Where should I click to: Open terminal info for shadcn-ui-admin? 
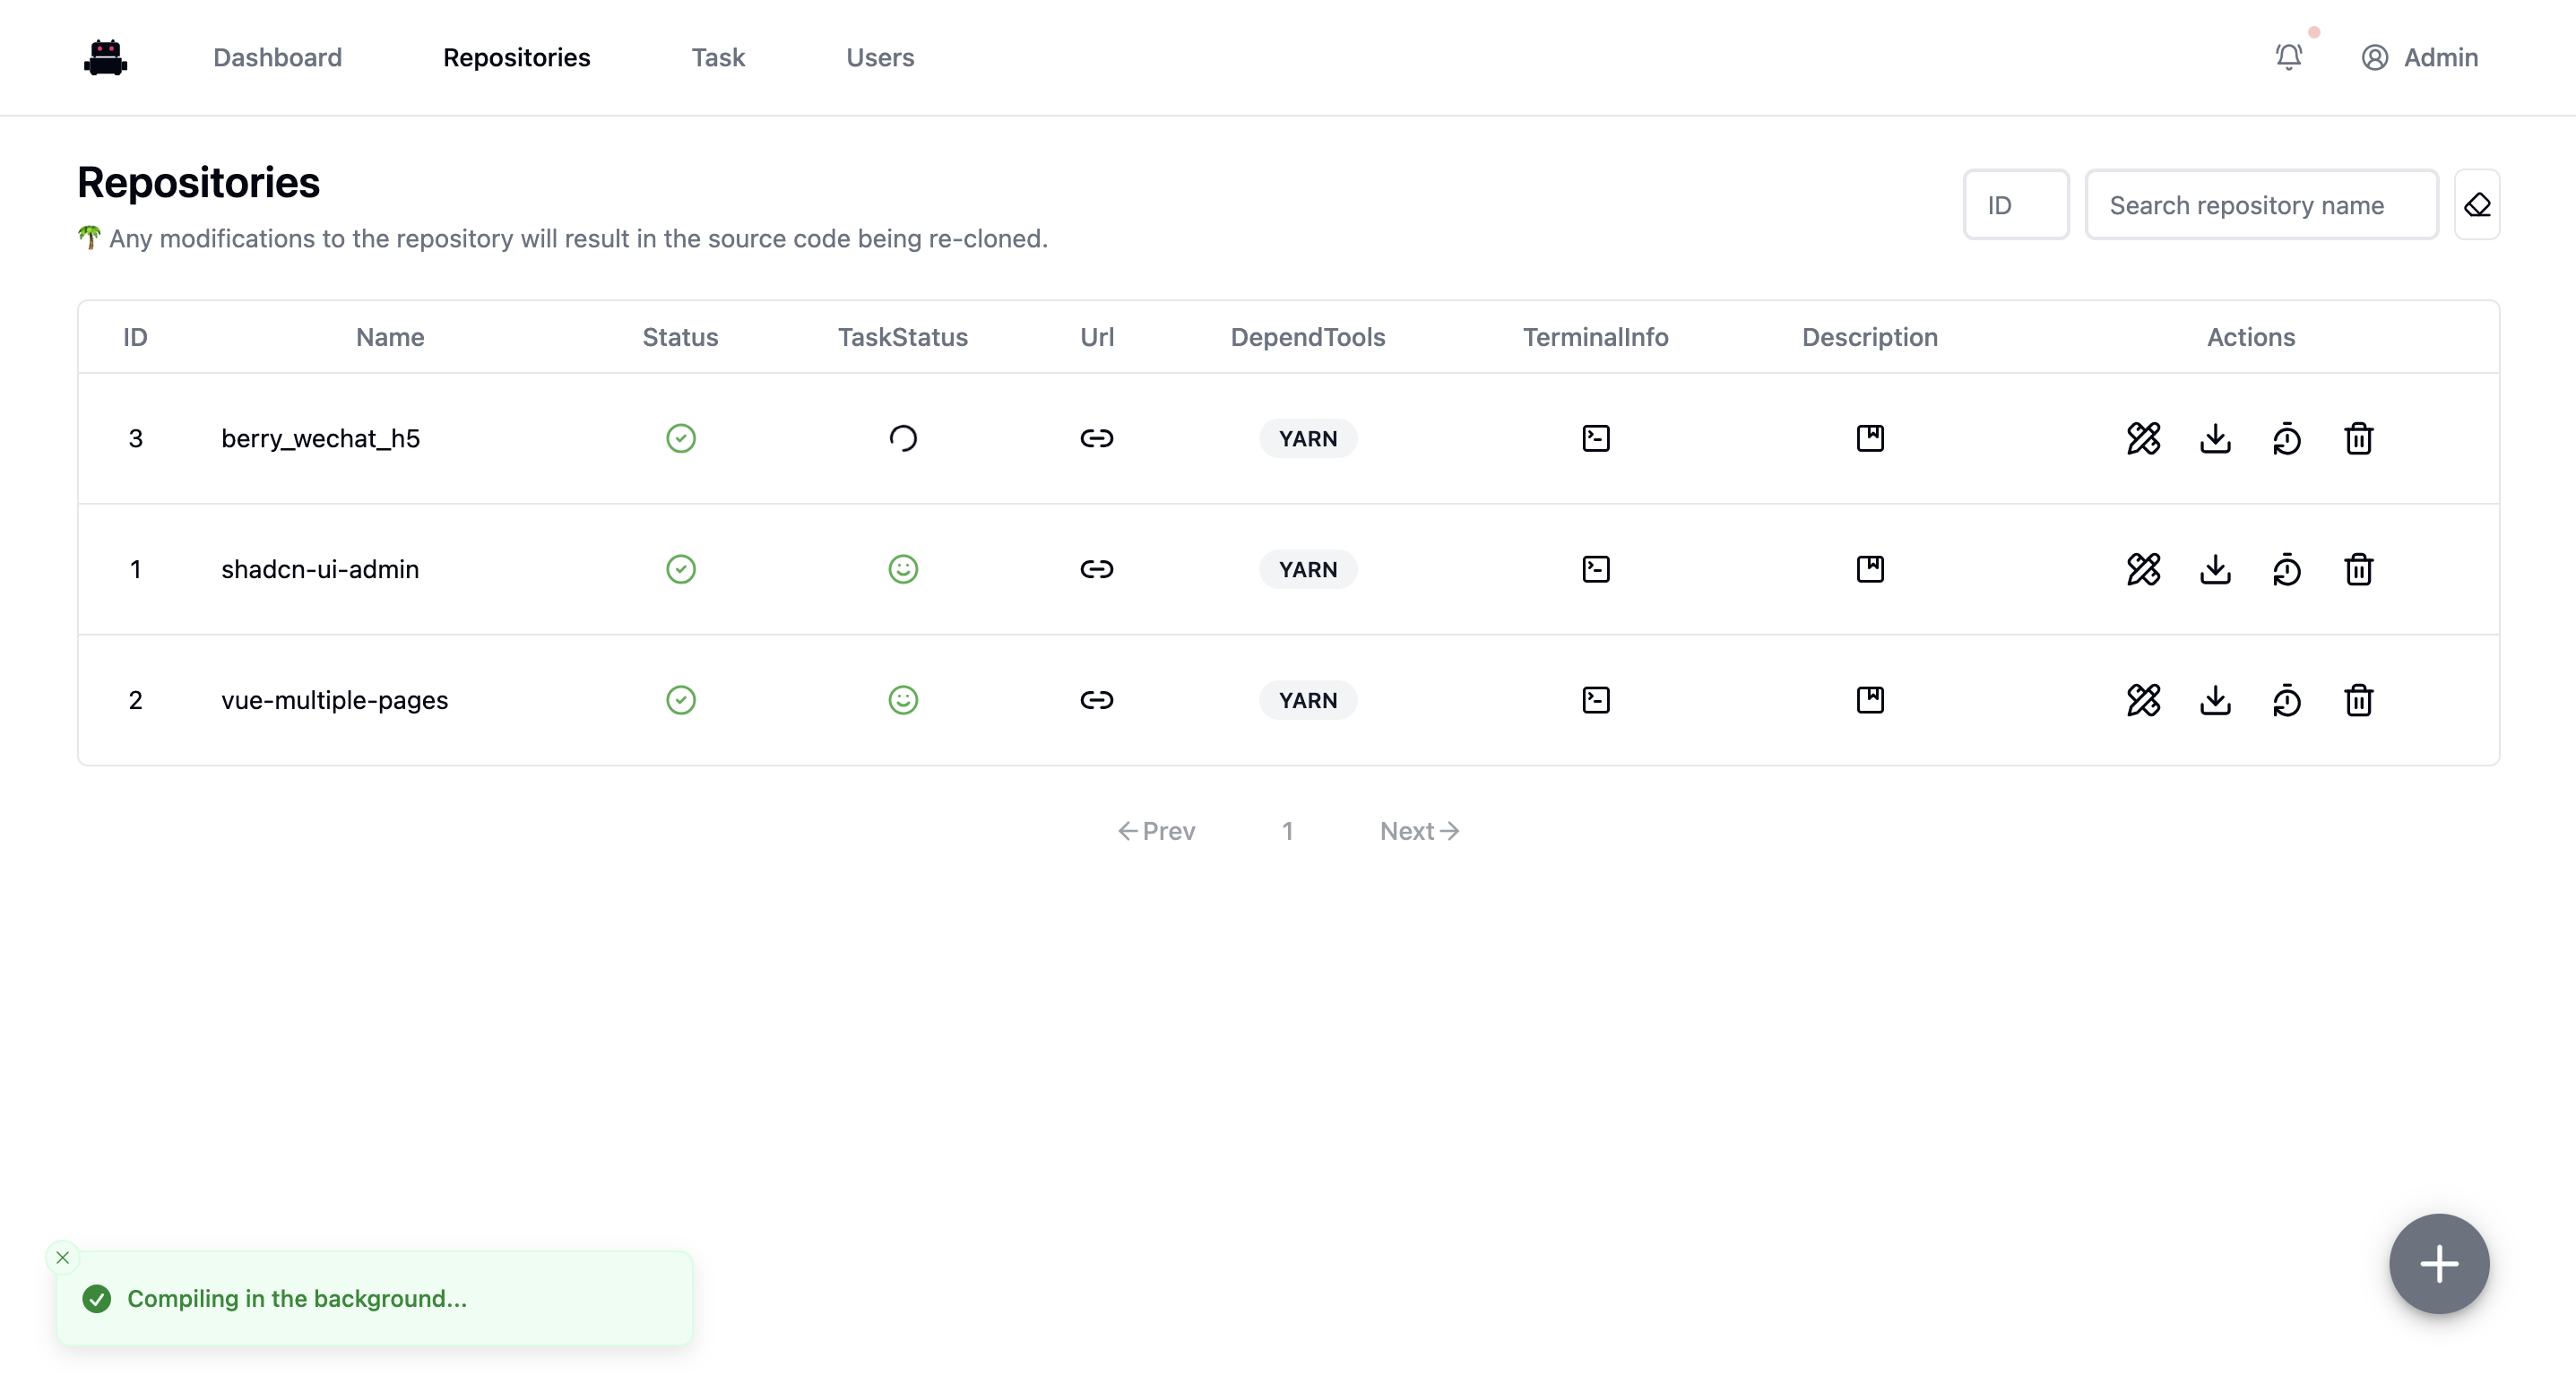coord(1595,569)
